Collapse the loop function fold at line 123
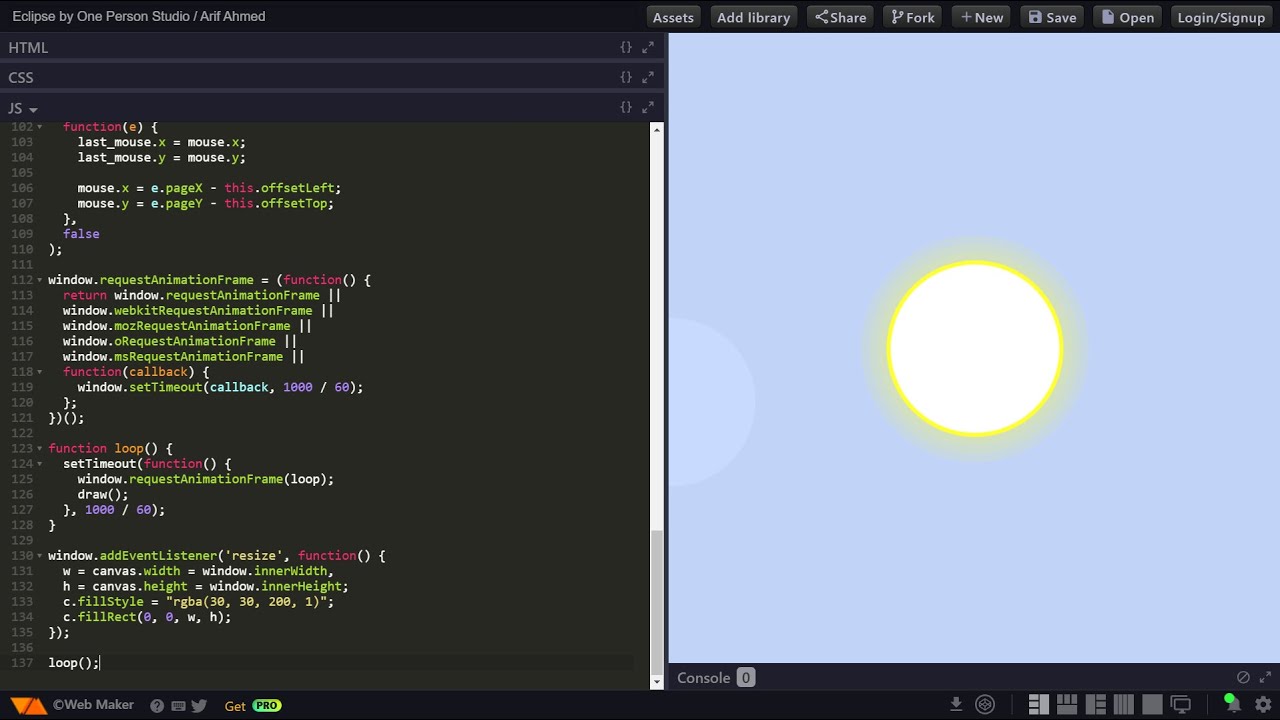The height and width of the screenshot is (720, 1280). tap(40, 449)
